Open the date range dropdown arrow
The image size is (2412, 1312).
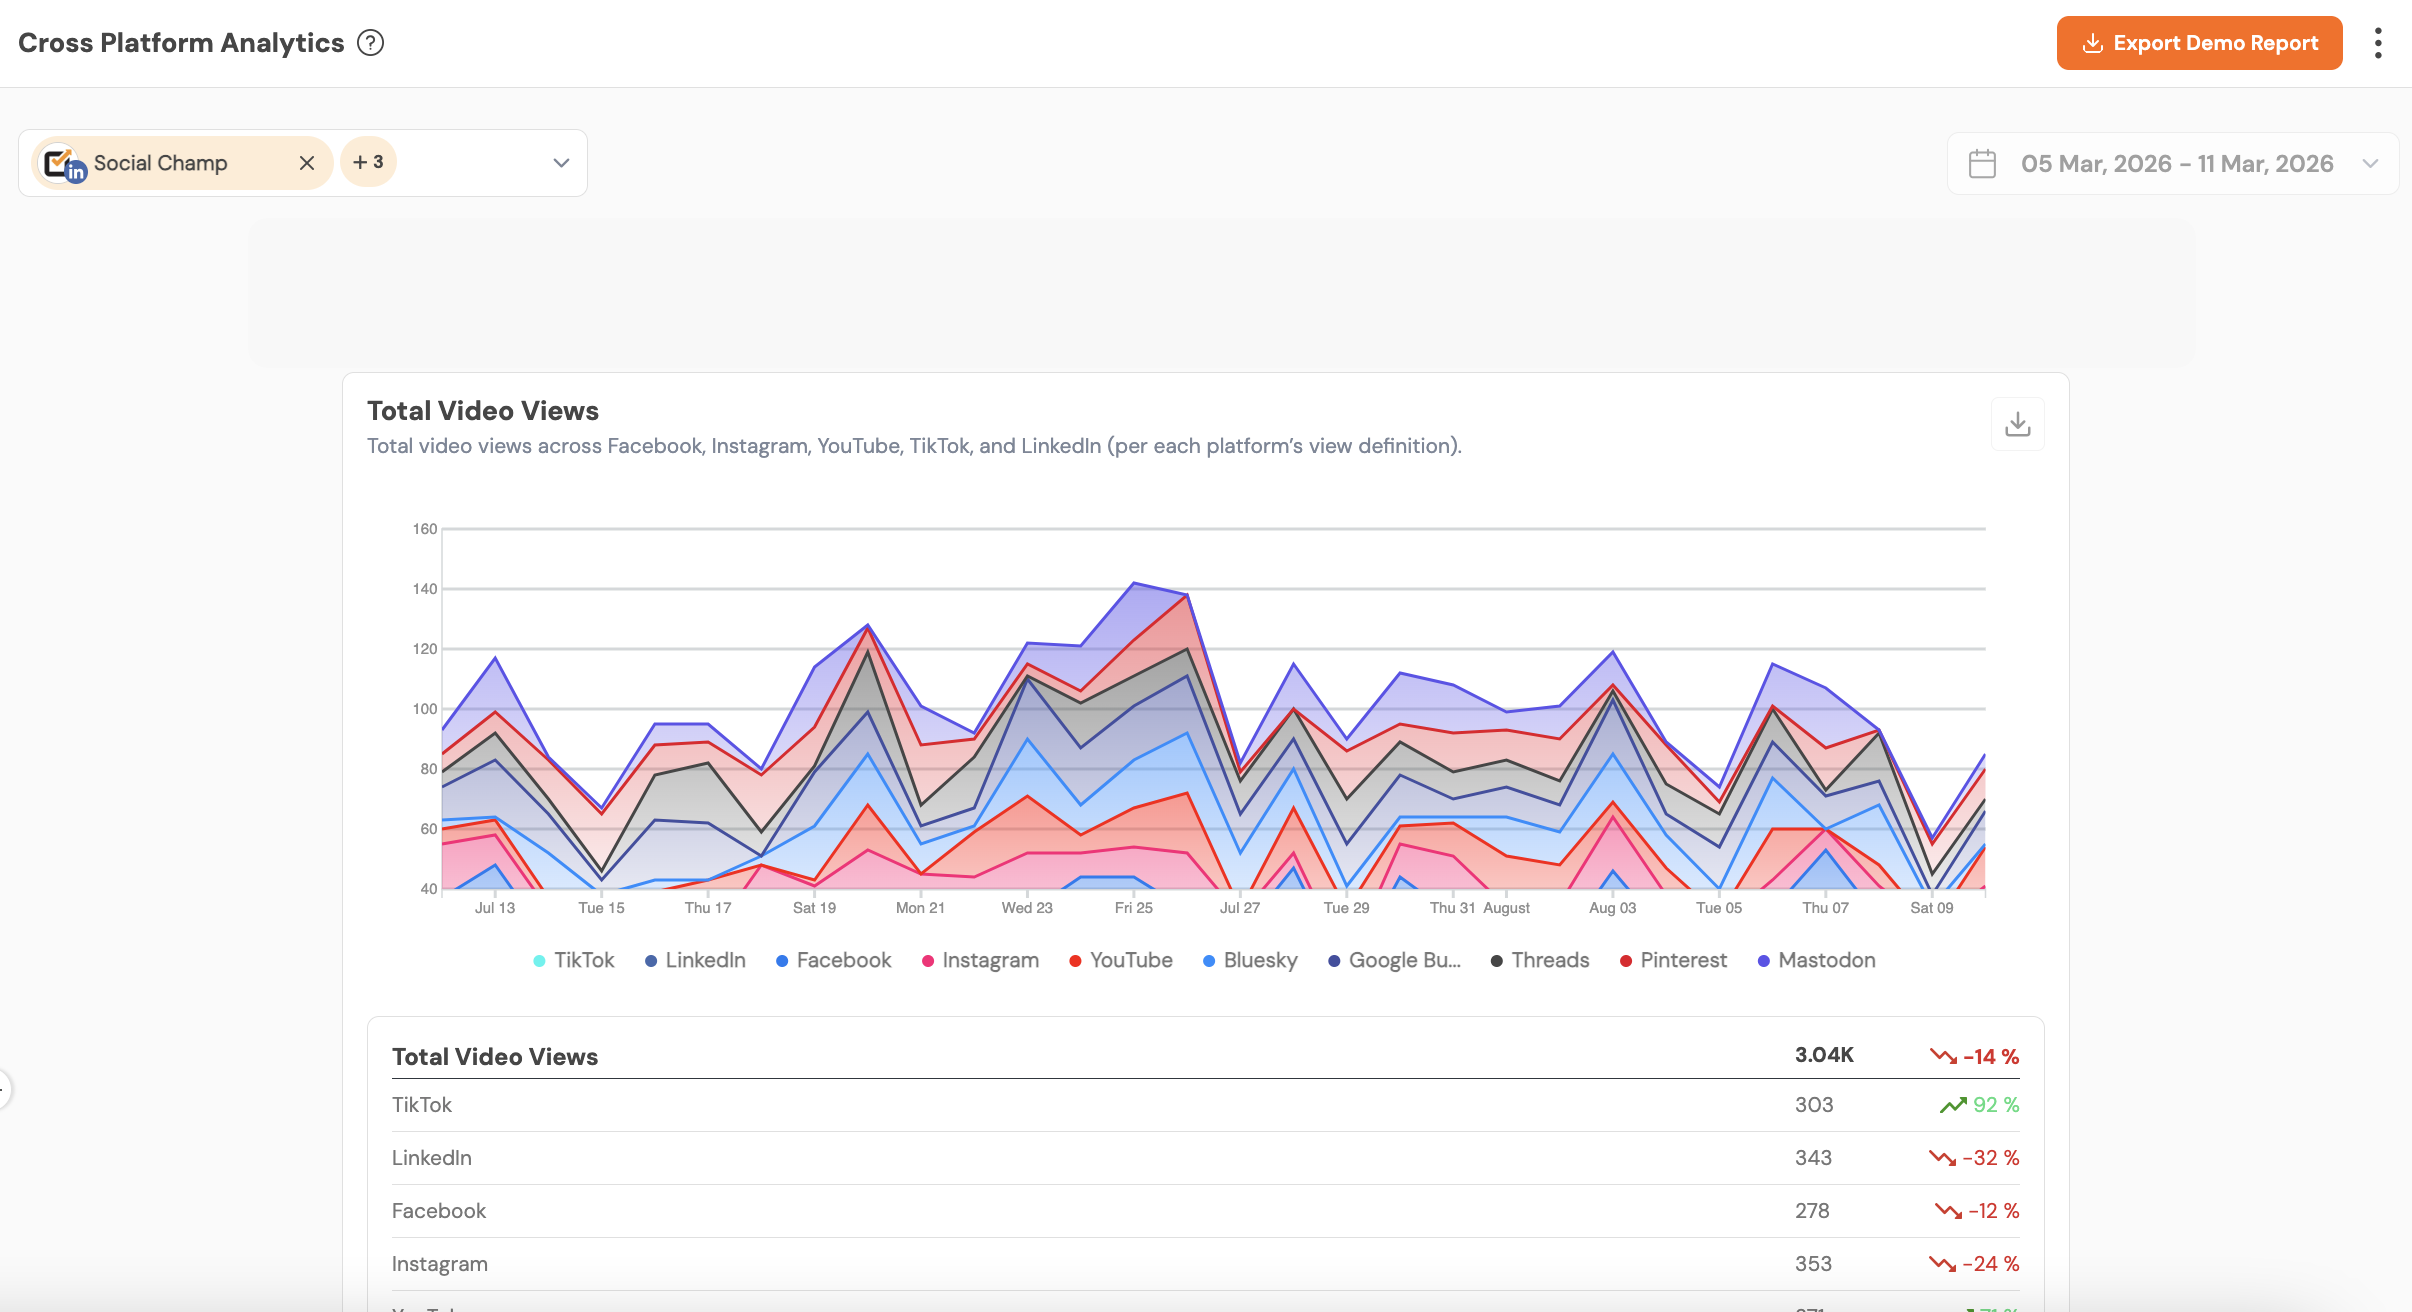click(x=2370, y=164)
